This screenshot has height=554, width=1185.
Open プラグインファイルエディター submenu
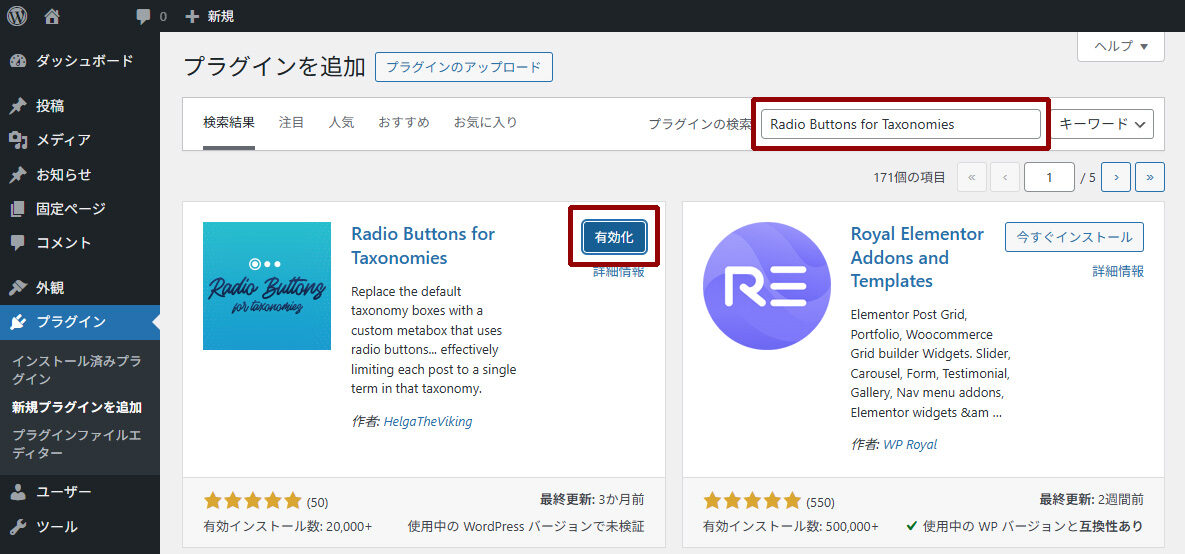pyautogui.click(x=76, y=444)
